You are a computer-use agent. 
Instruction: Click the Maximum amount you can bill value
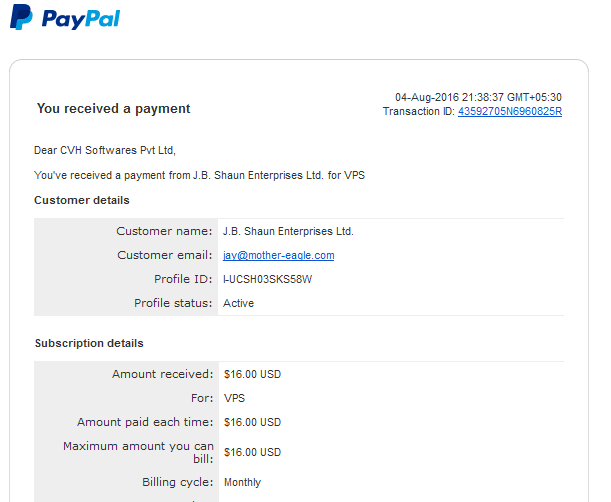[x=252, y=453]
